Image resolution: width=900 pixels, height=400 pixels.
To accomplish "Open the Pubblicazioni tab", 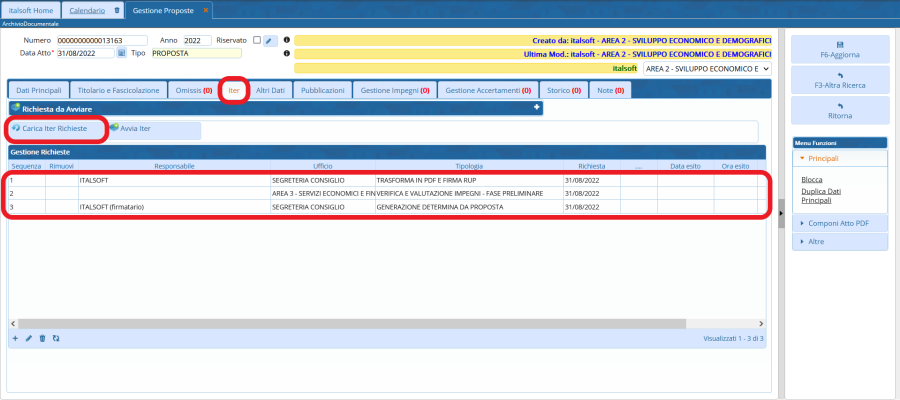I will pos(322,90).
